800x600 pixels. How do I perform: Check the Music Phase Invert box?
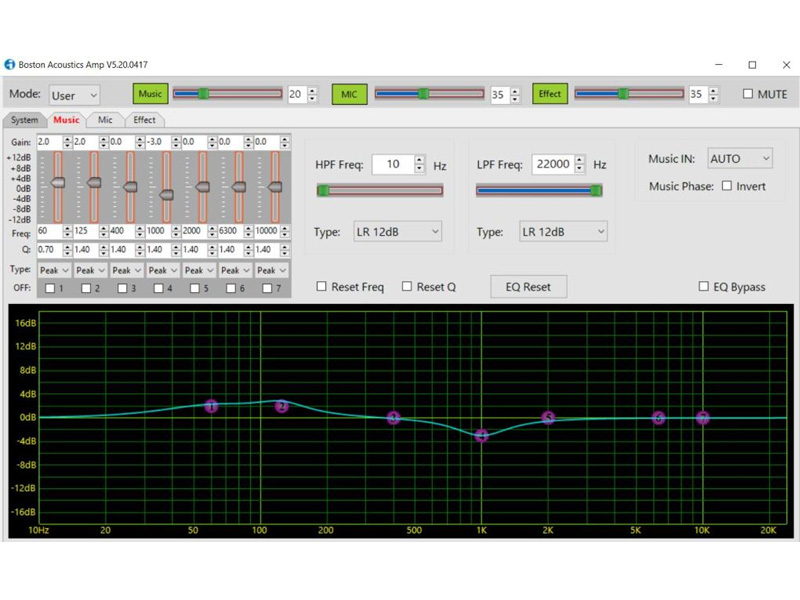727,186
